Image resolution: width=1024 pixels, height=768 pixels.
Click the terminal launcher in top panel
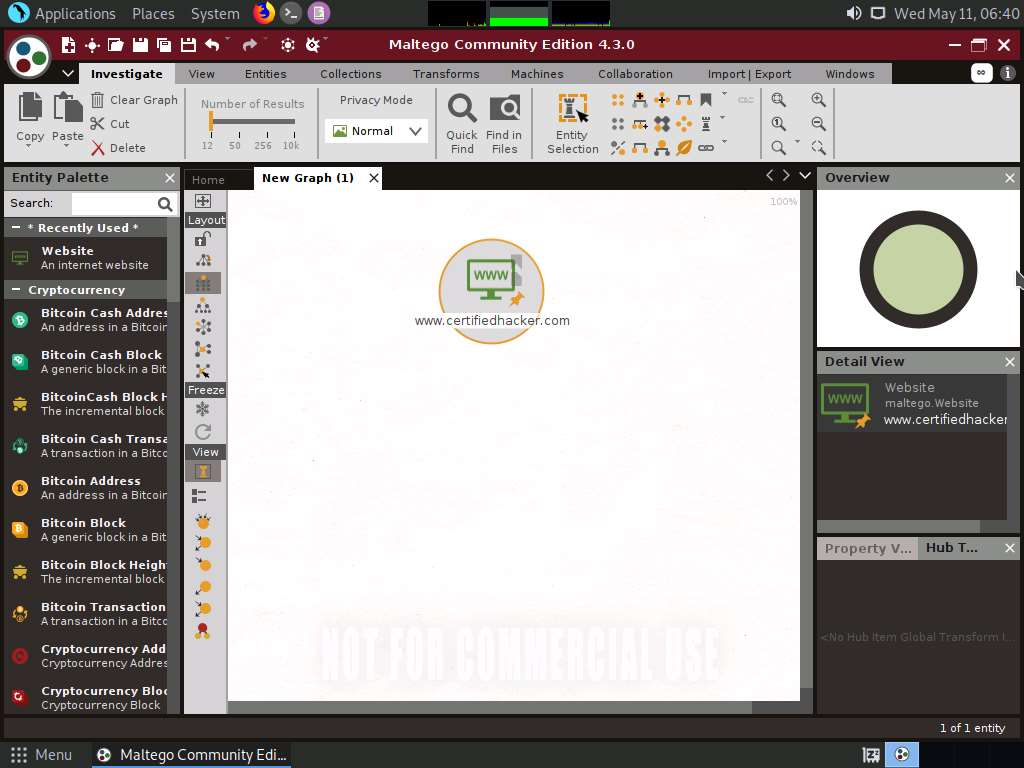point(291,12)
